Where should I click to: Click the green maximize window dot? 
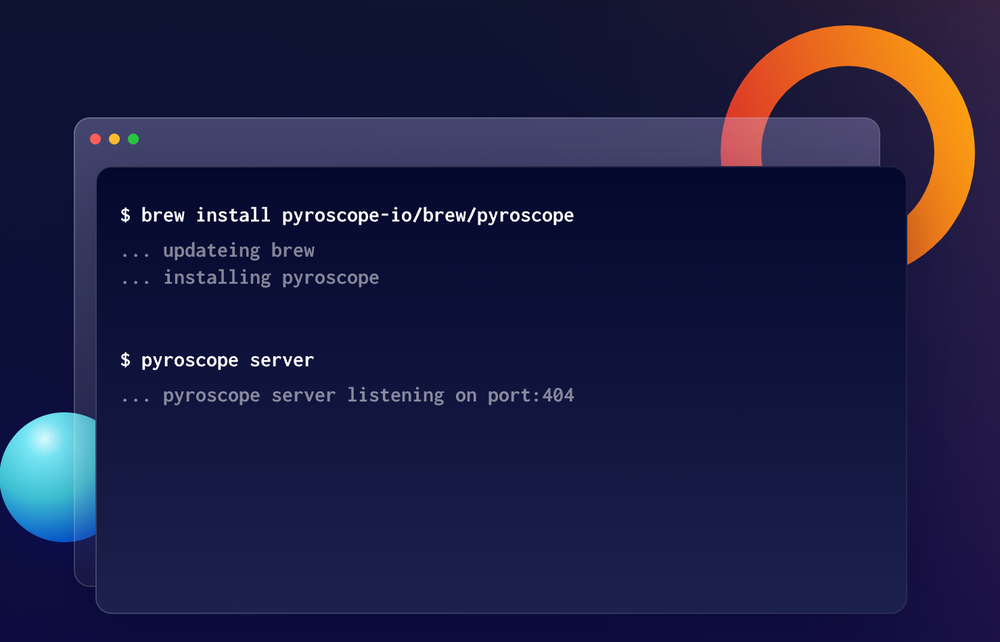(133, 139)
